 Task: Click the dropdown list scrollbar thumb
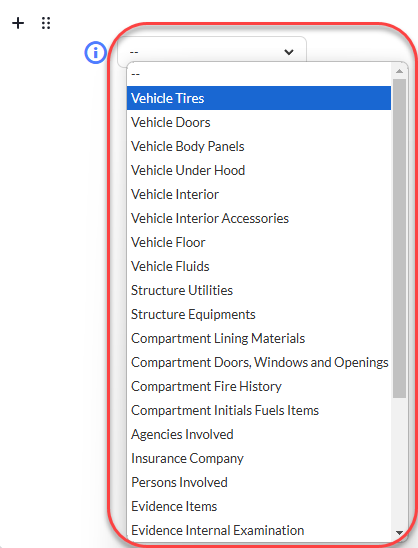[399, 238]
